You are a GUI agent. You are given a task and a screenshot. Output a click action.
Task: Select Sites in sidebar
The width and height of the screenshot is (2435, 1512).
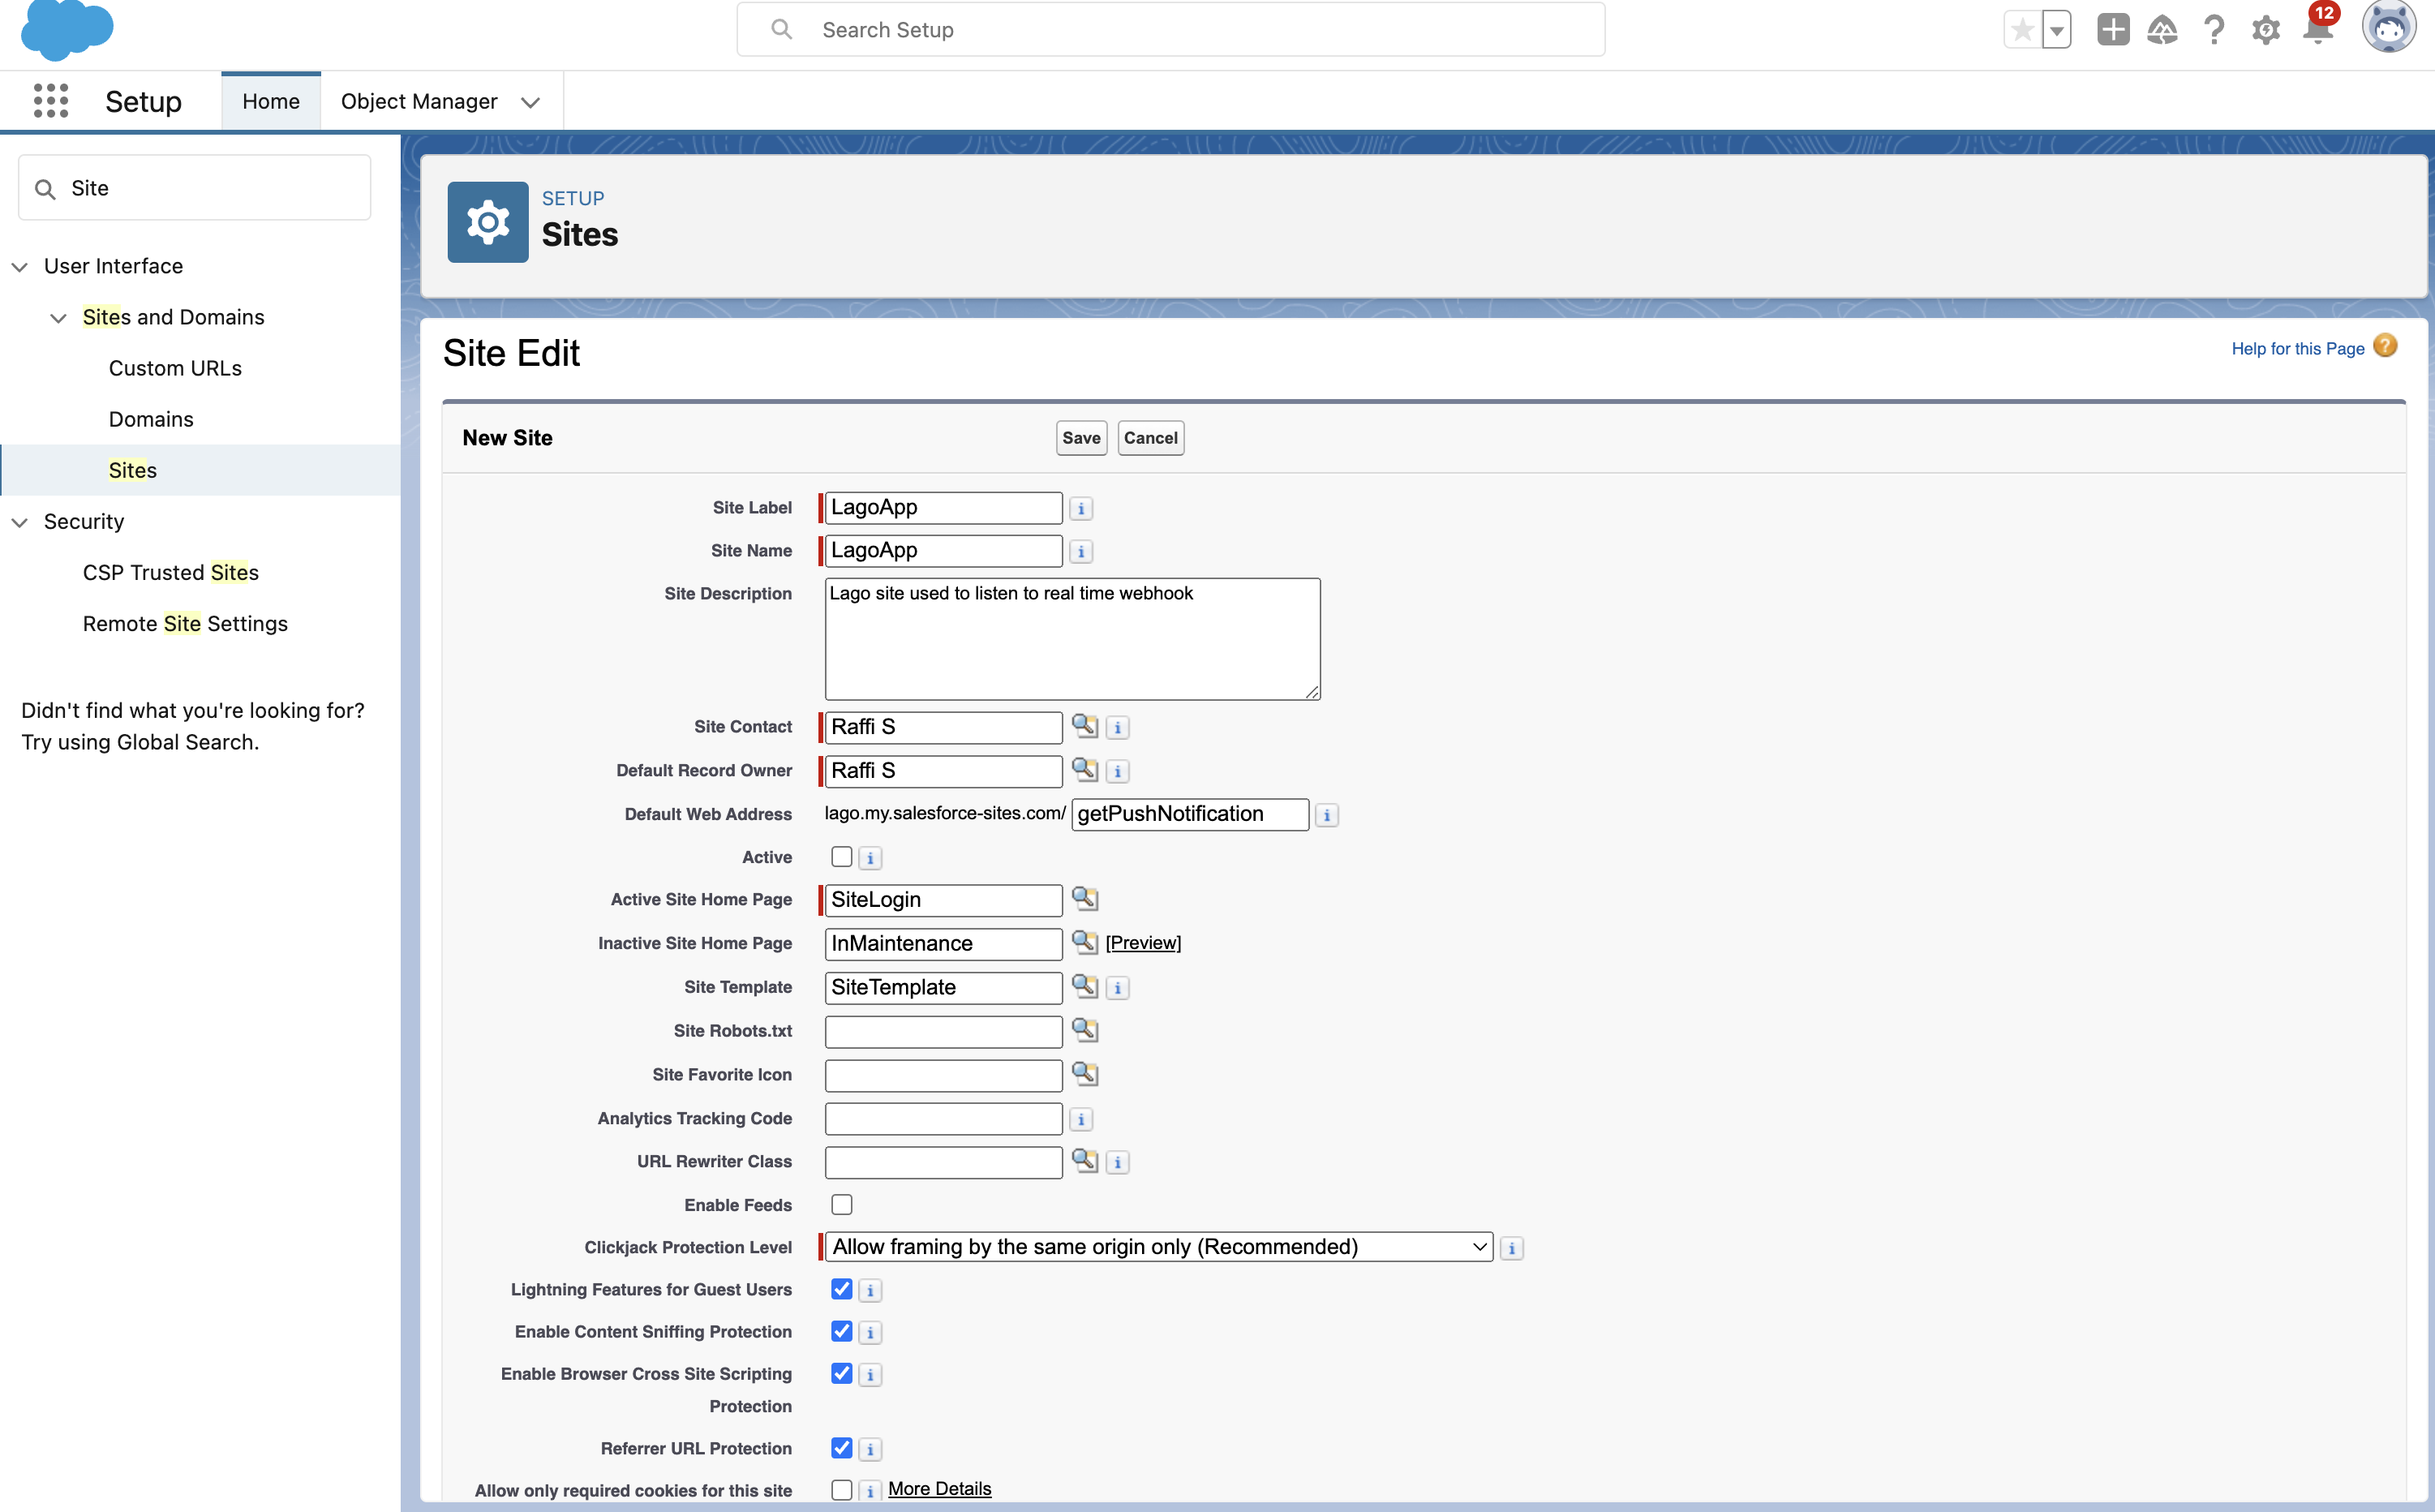click(x=133, y=470)
